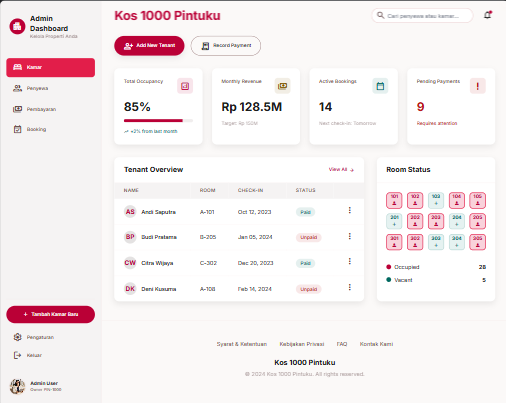Viewport: 506px width, 403px height.
Task: Open row options for Budi Pratama
Action: (x=350, y=236)
